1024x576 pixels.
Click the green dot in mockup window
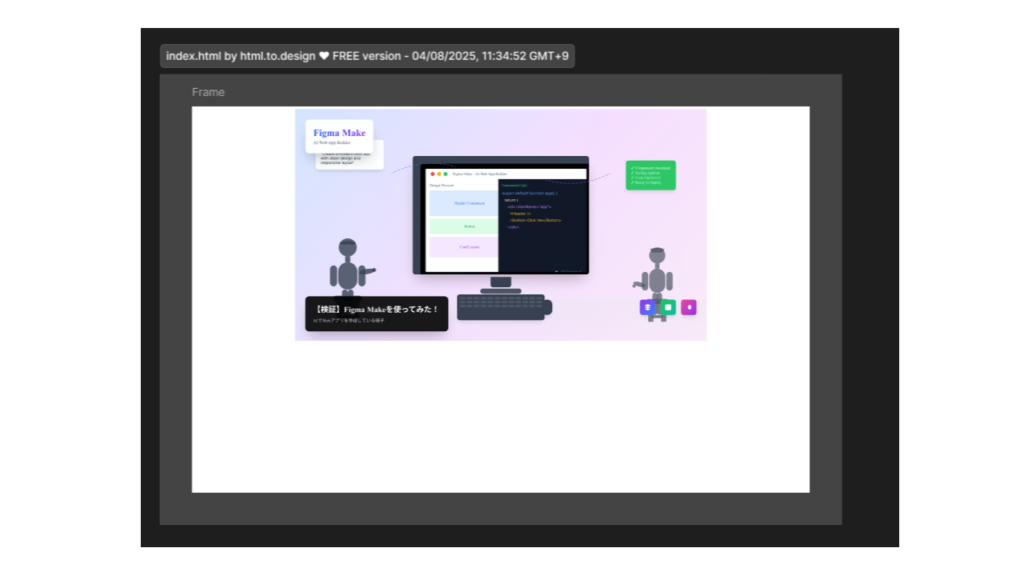(445, 174)
